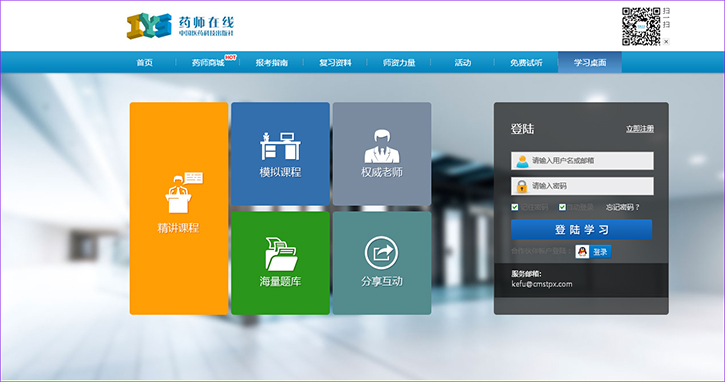This screenshot has height=382, width=725.
Task: Open 报考指南 in the navigation bar
Action: point(272,62)
